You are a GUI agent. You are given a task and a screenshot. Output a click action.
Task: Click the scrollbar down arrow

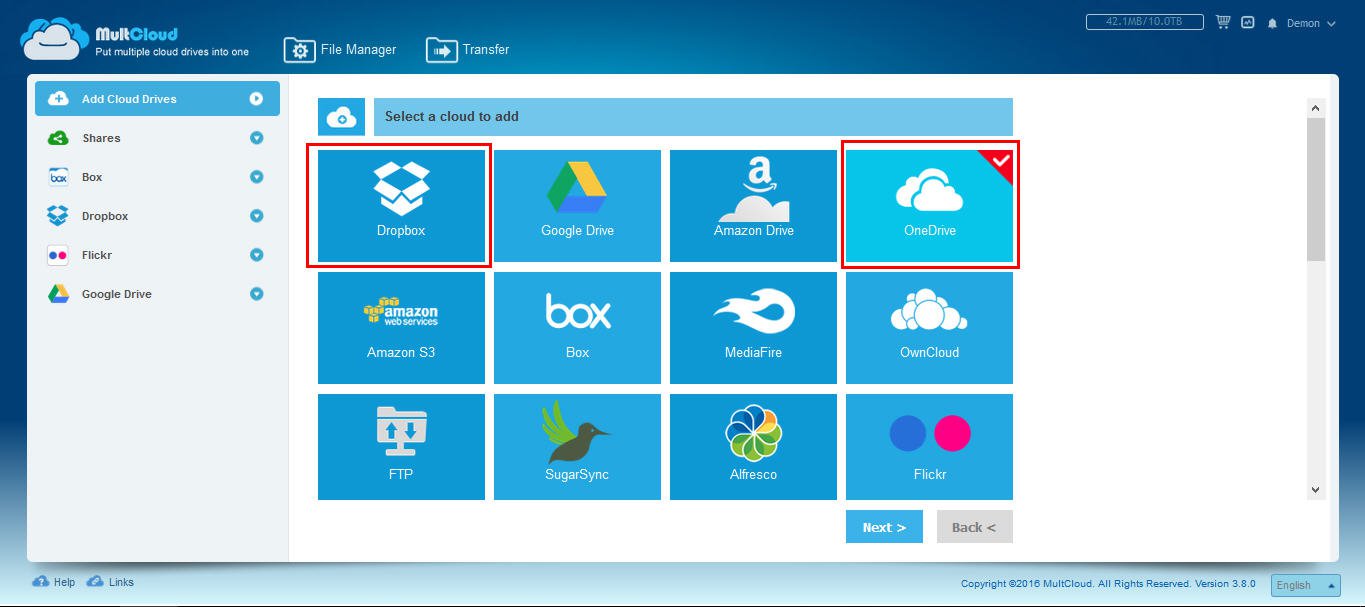click(1315, 490)
